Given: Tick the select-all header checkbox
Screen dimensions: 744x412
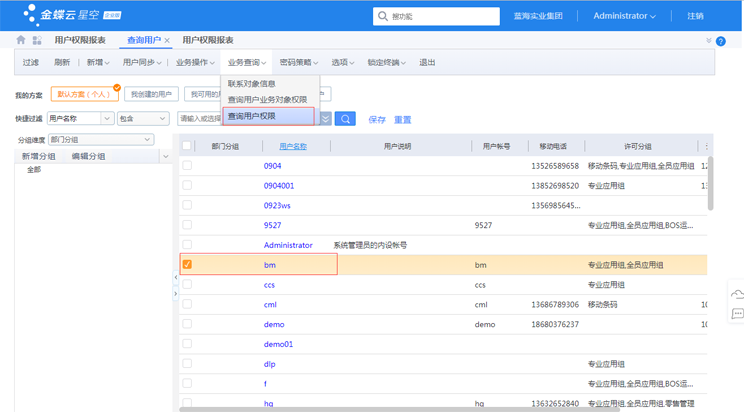Looking at the screenshot, I should (x=186, y=146).
